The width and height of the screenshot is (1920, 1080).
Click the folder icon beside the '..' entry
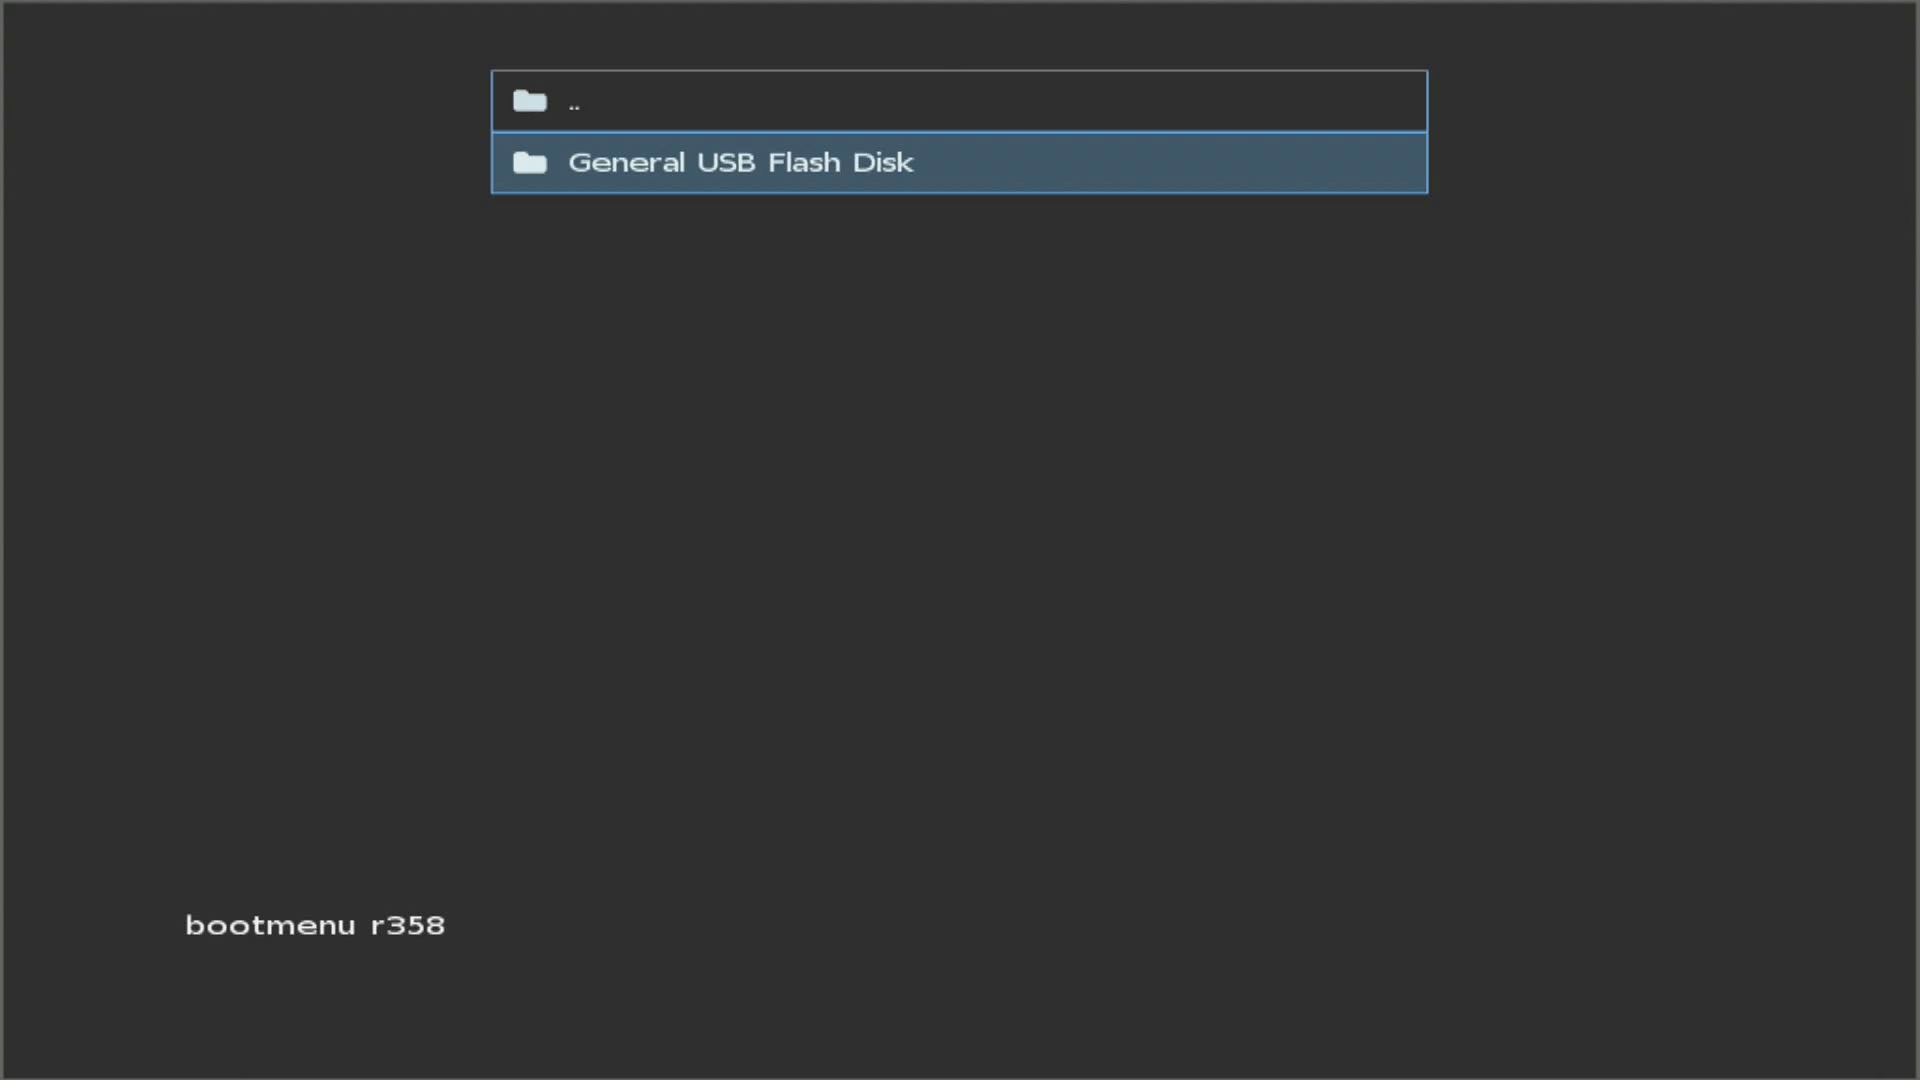(x=529, y=101)
